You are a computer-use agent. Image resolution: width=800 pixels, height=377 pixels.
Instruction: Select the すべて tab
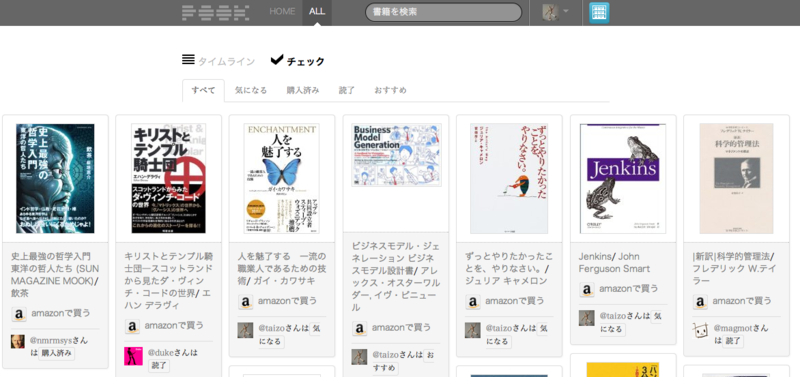click(203, 90)
